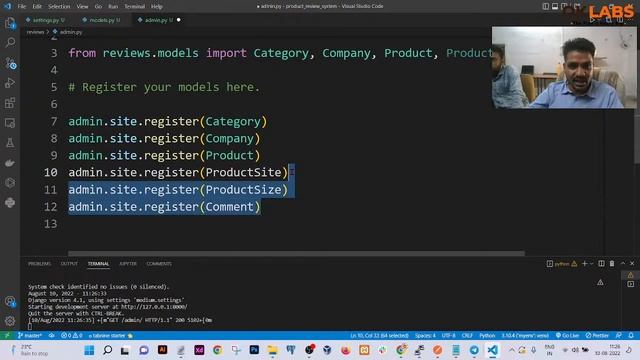Switch to the Problems panel tab
This screenshot has height=360, width=640.
click(40, 264)
